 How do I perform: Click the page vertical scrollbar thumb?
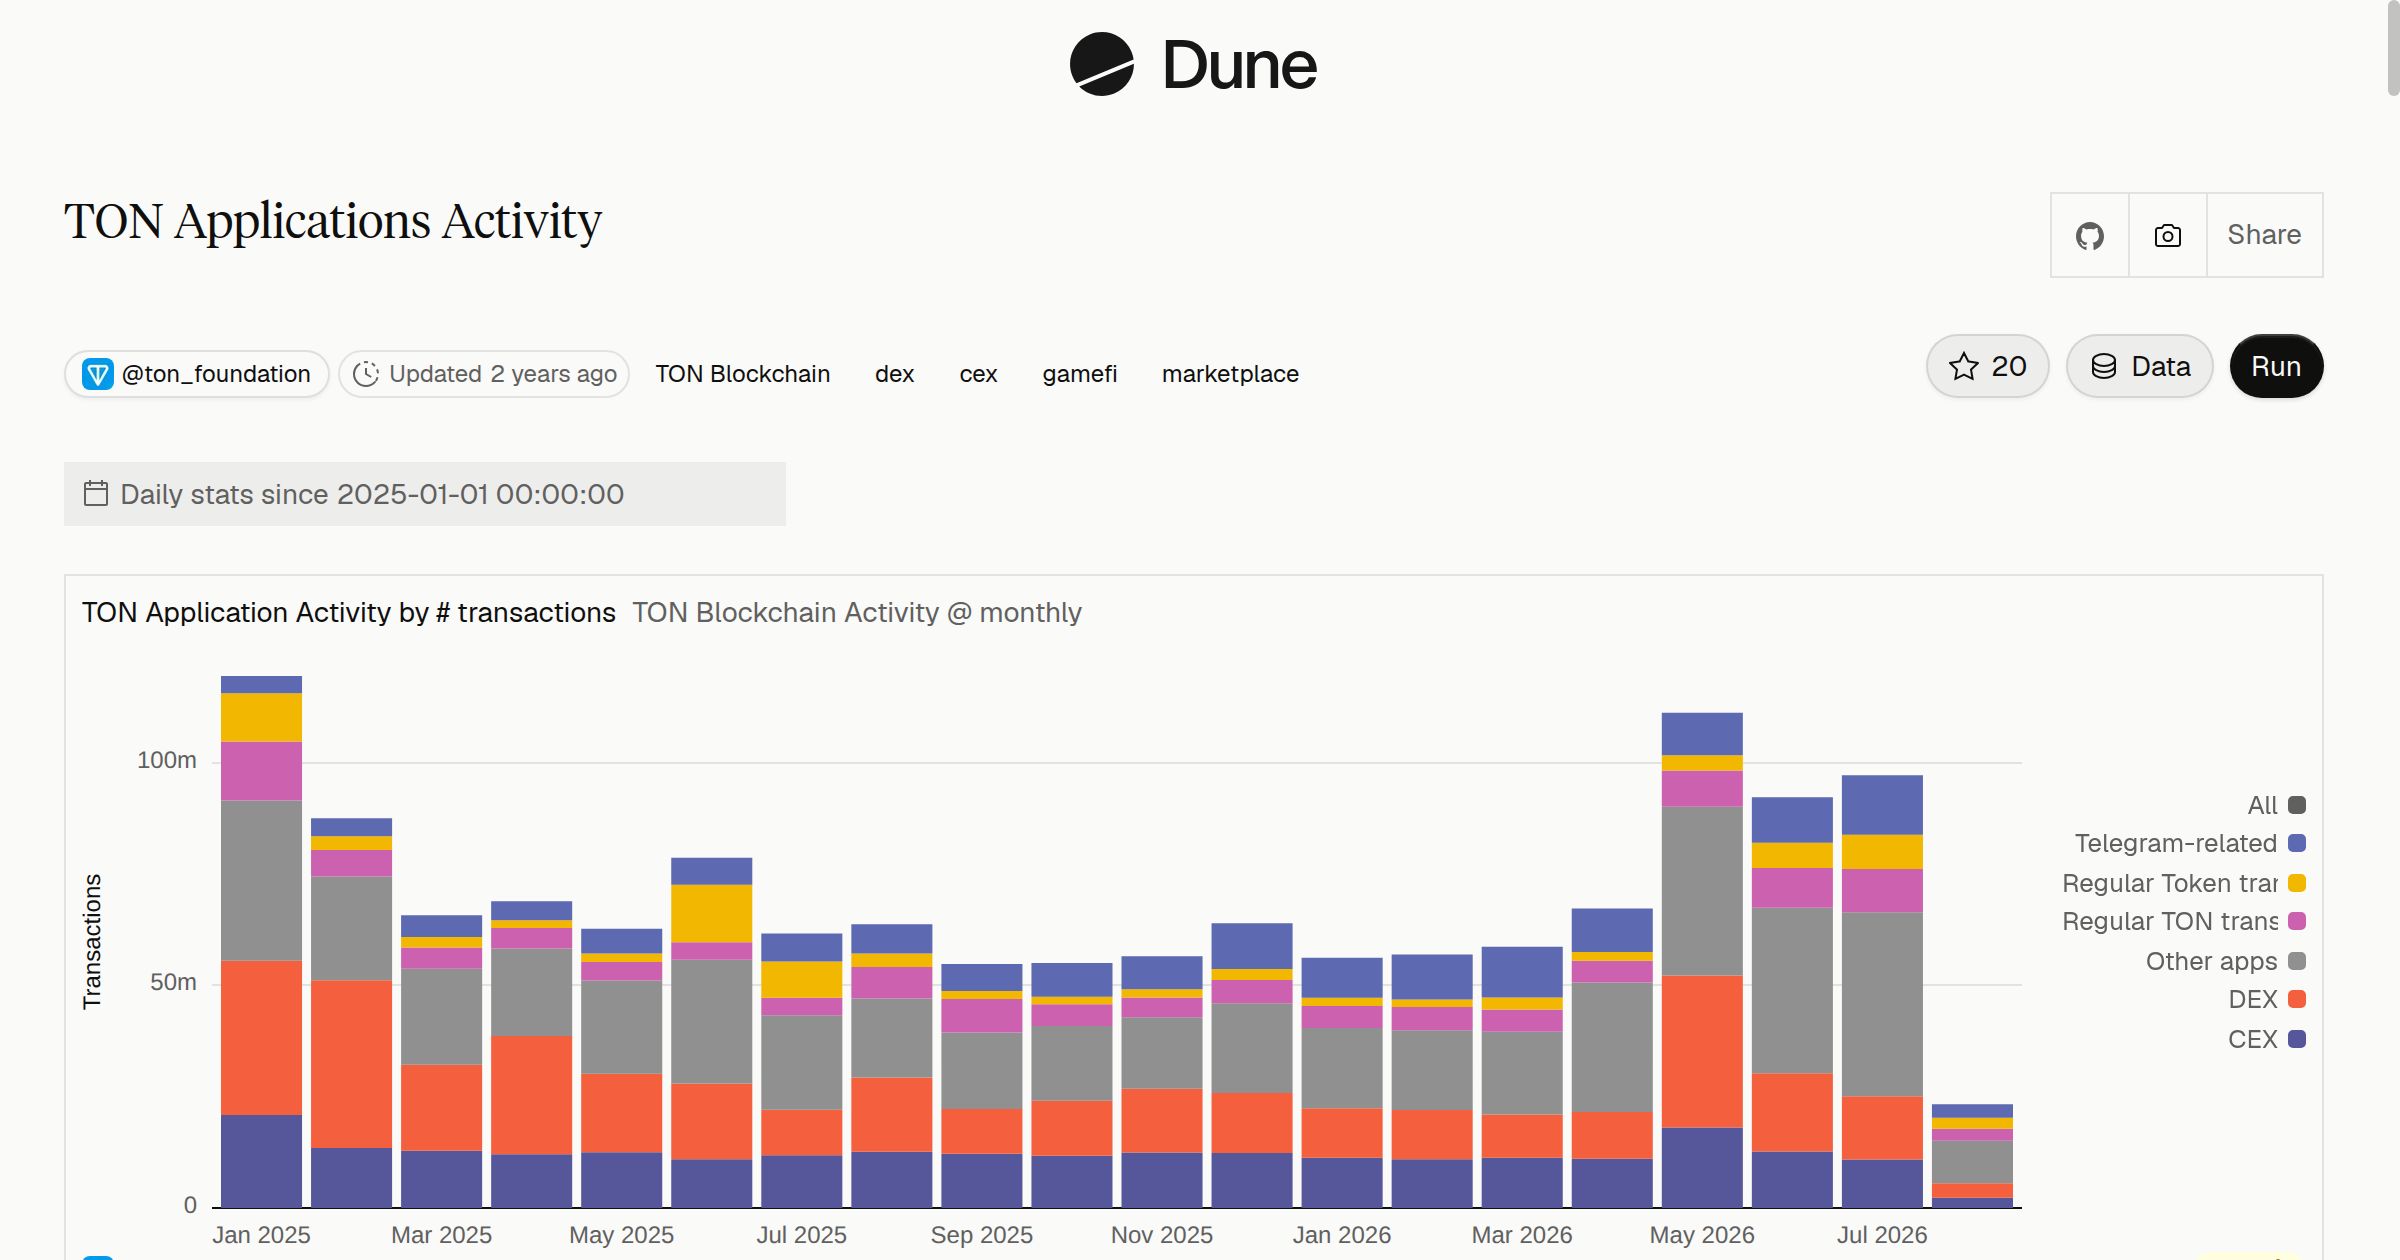[x=2393, y=48]
